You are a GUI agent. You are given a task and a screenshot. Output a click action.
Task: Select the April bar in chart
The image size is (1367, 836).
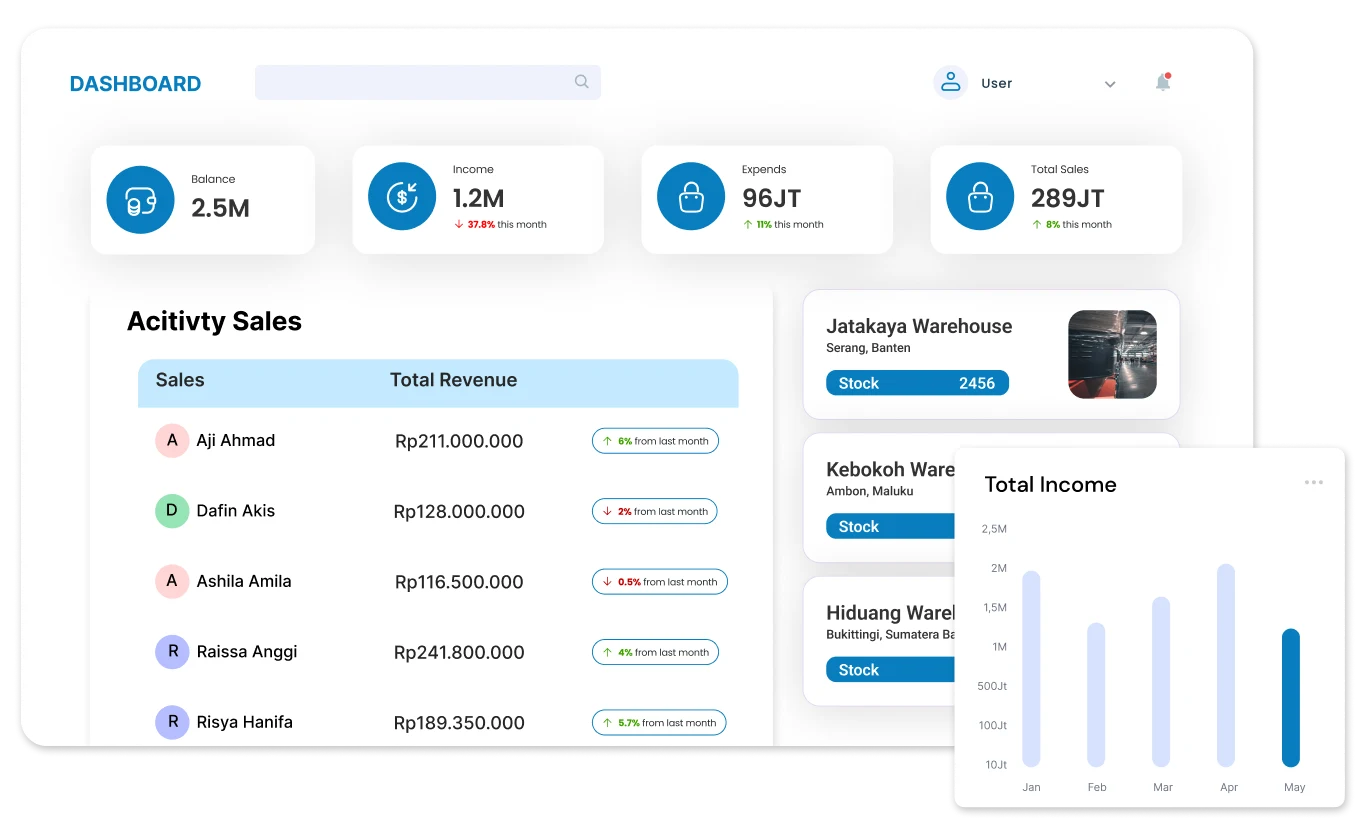[x=1226, y=665]
